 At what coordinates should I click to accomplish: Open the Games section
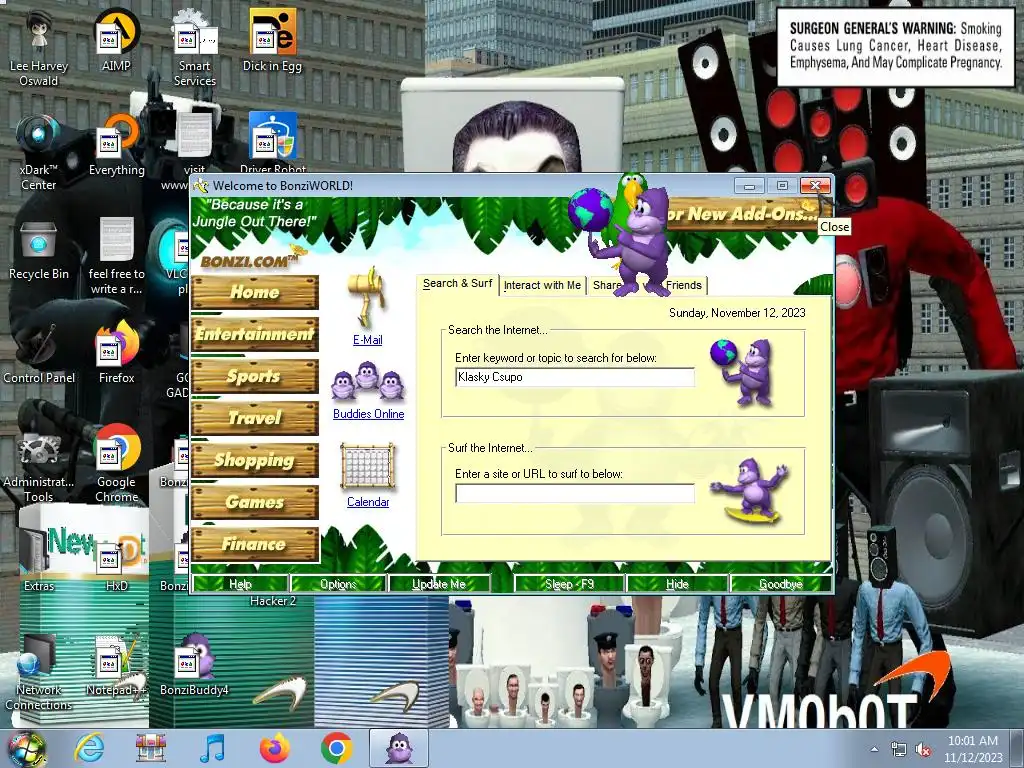[x=255, y=502]
